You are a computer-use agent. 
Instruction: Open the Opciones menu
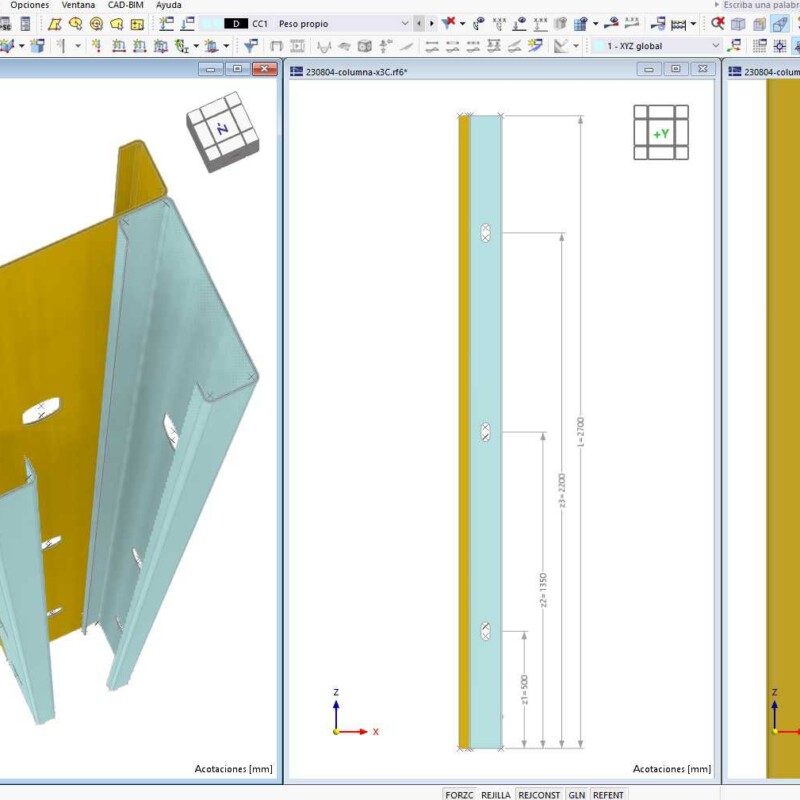pos(30,5)
